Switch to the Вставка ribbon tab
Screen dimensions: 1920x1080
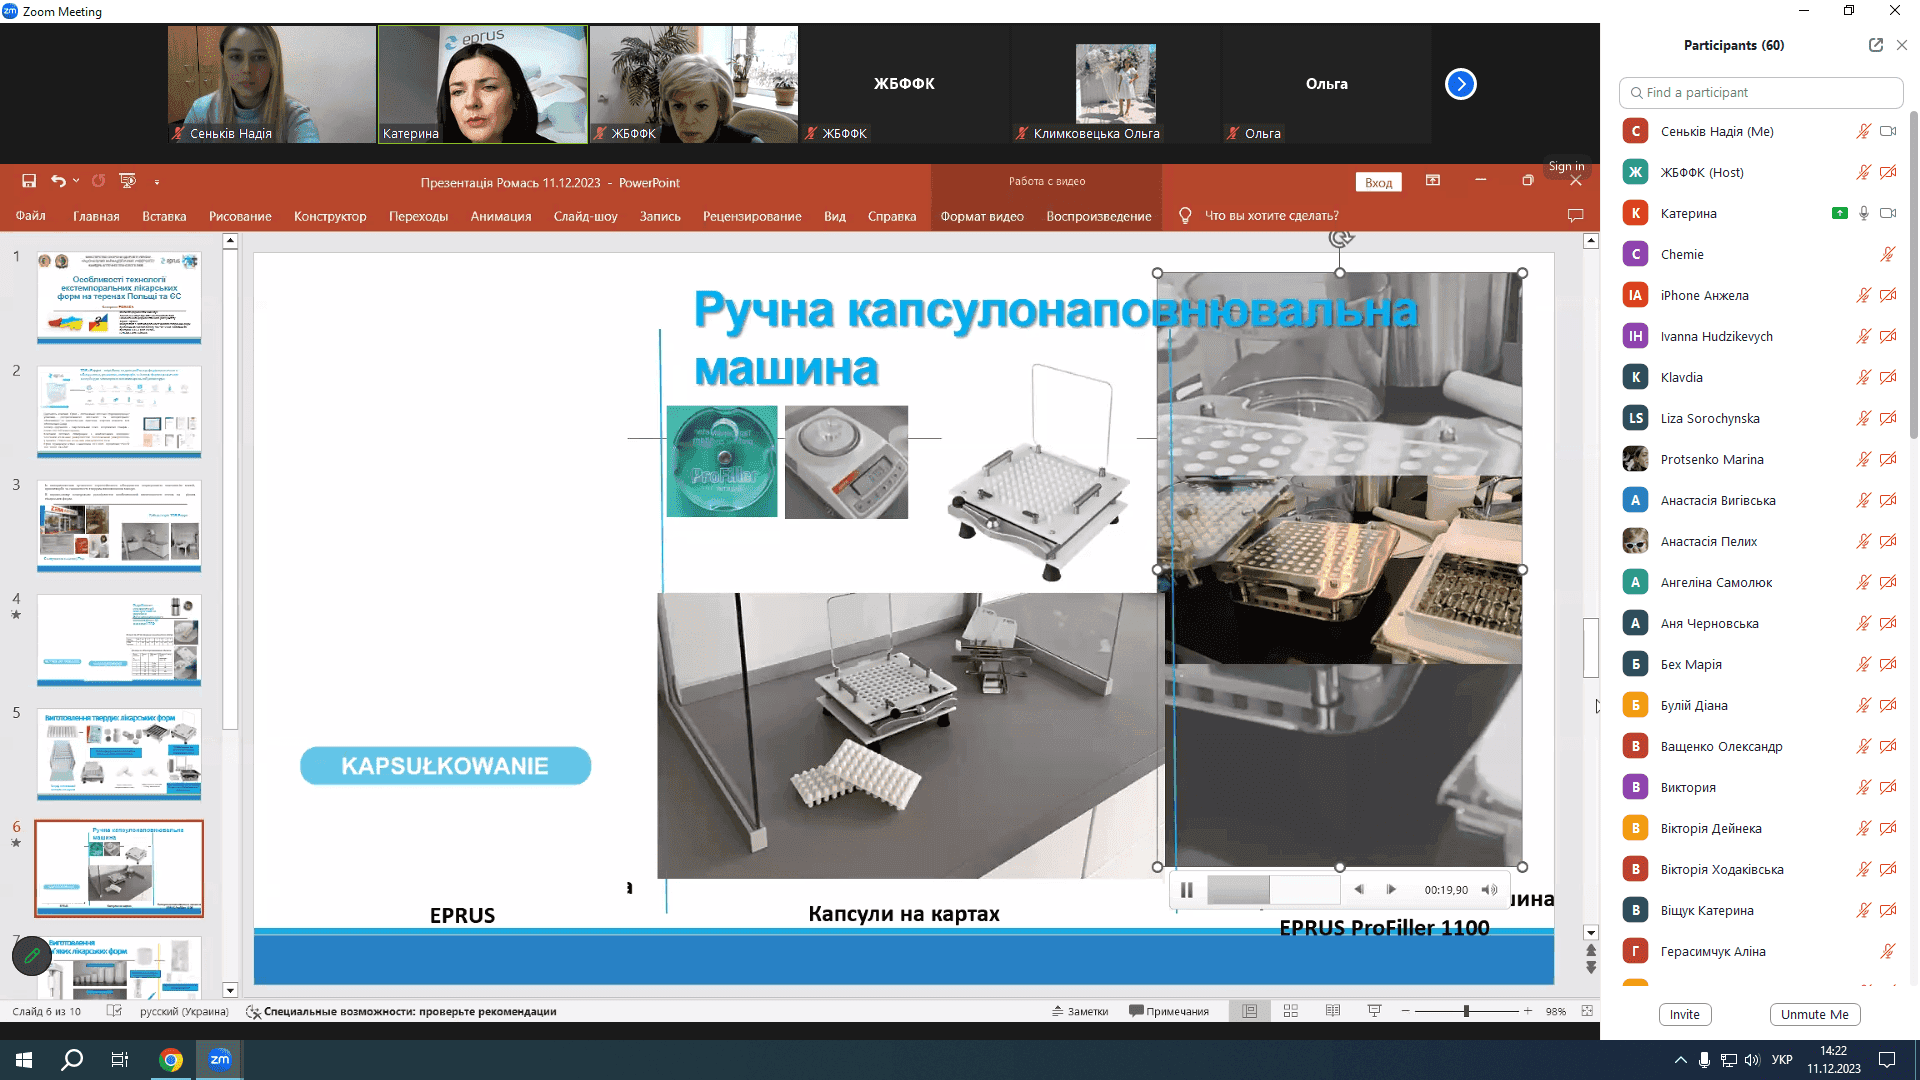(164, 216)
